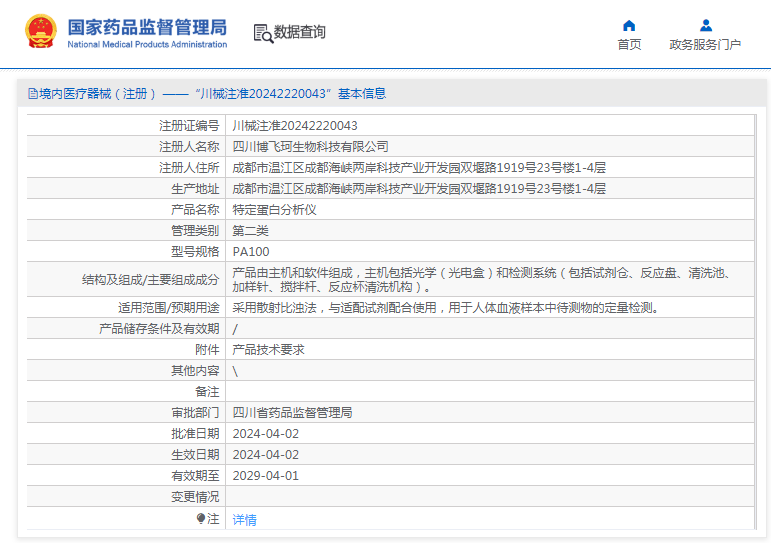The width and height of the screenshot is (771, 543).
Task: Click management category value 第二类
Action: (x=250, y=231)
